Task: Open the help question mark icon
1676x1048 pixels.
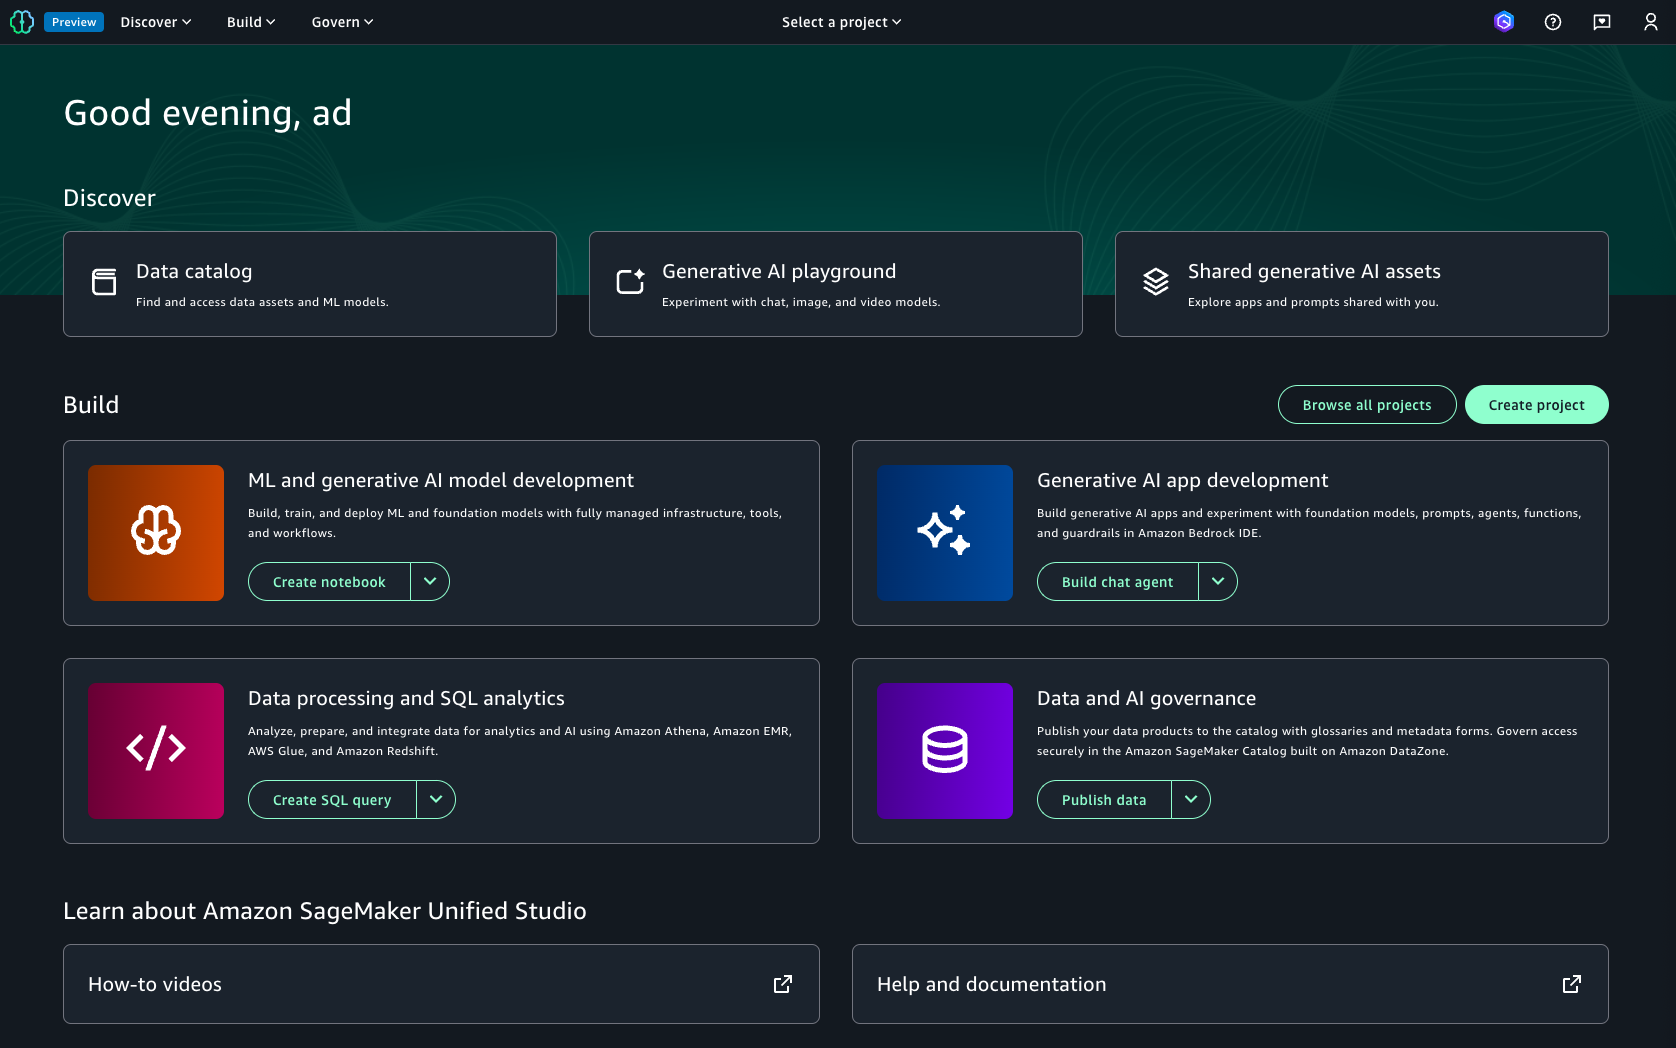Action: [1553, 22]
